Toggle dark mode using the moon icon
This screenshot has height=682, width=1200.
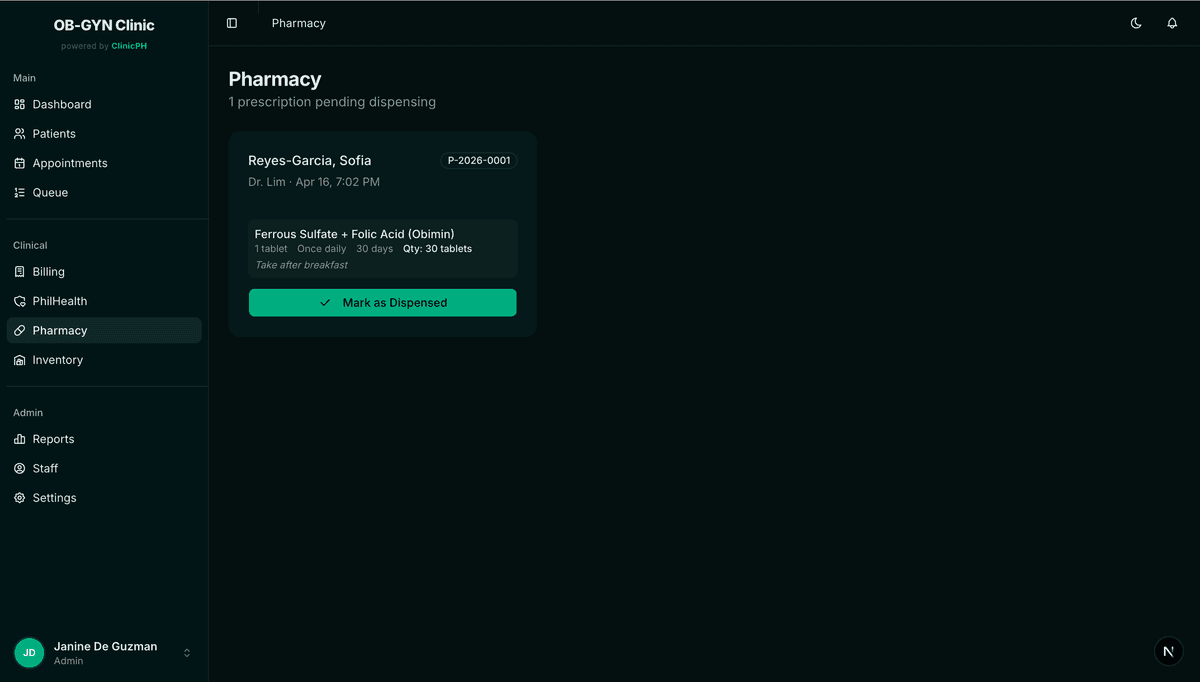click(x=1136, y=23)
